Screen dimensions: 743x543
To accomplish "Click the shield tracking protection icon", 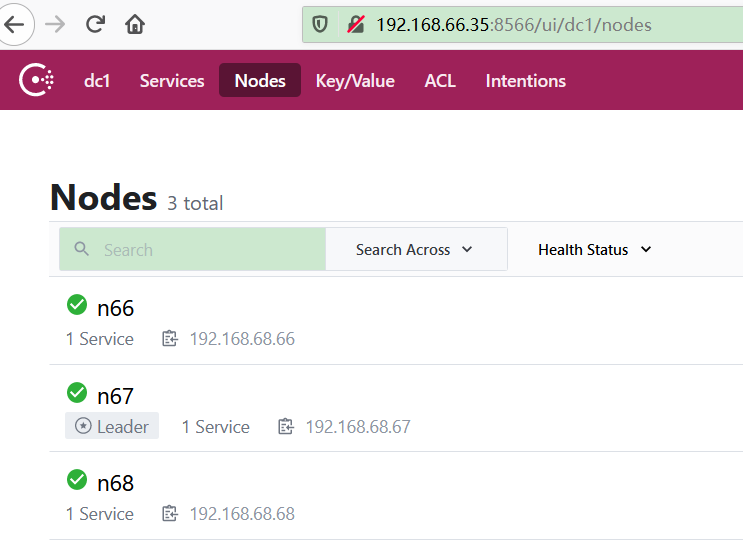I will tap(320, 24).
